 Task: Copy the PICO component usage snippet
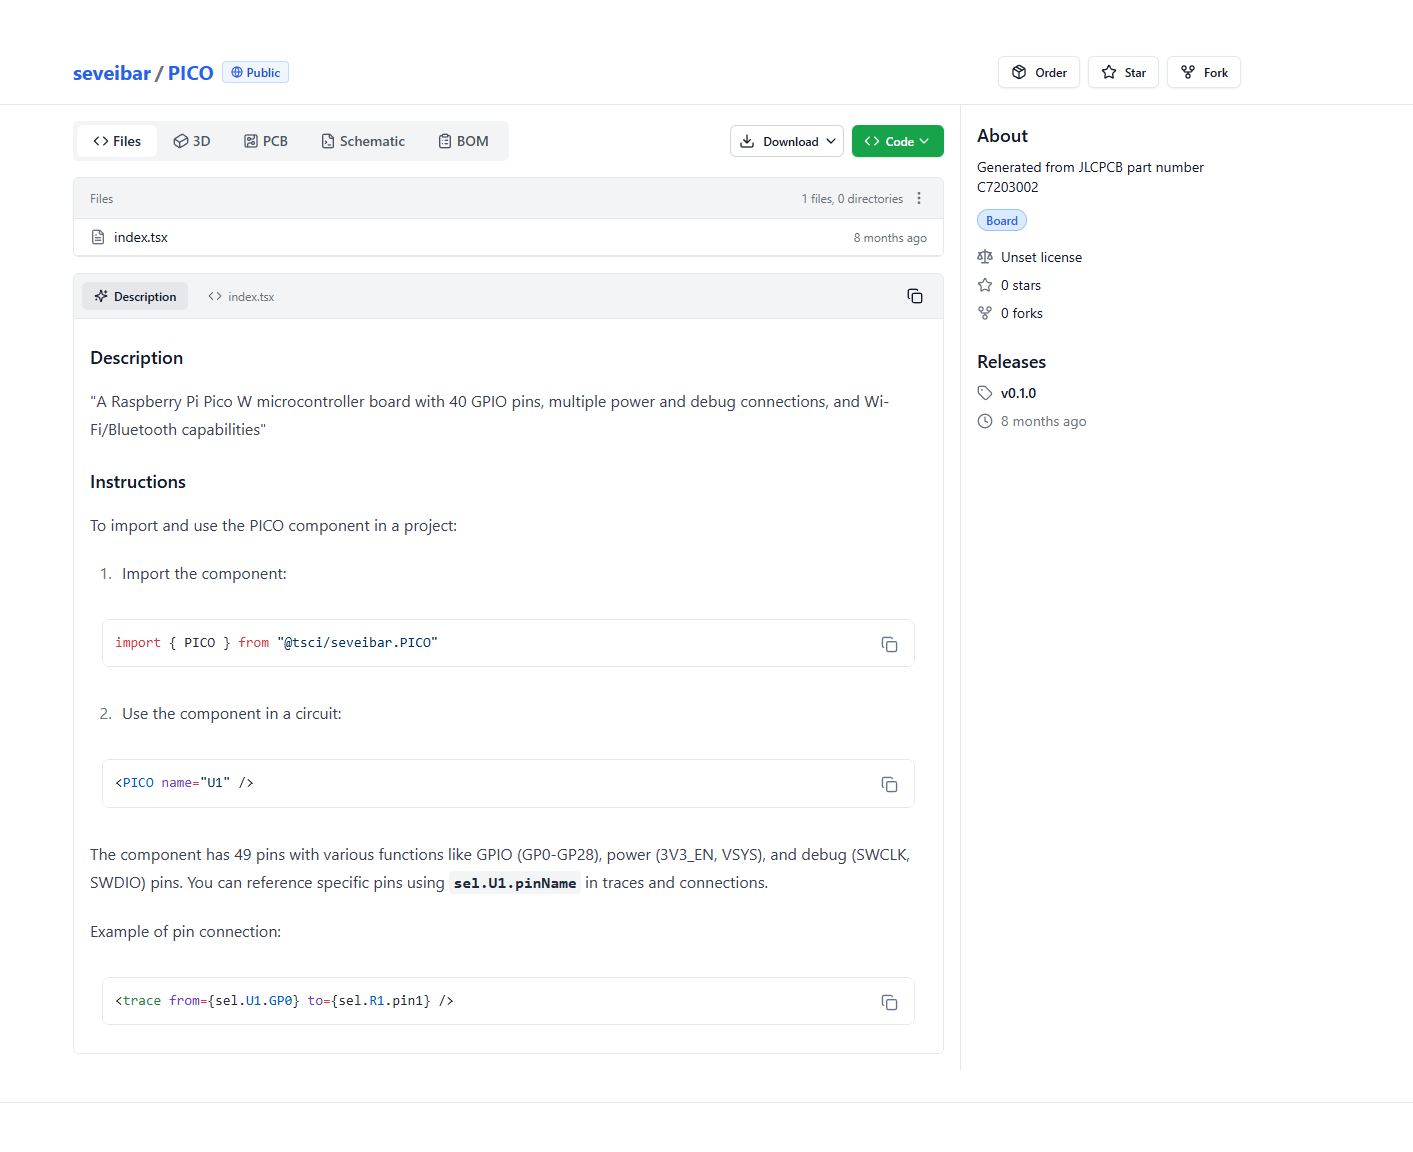889,784
